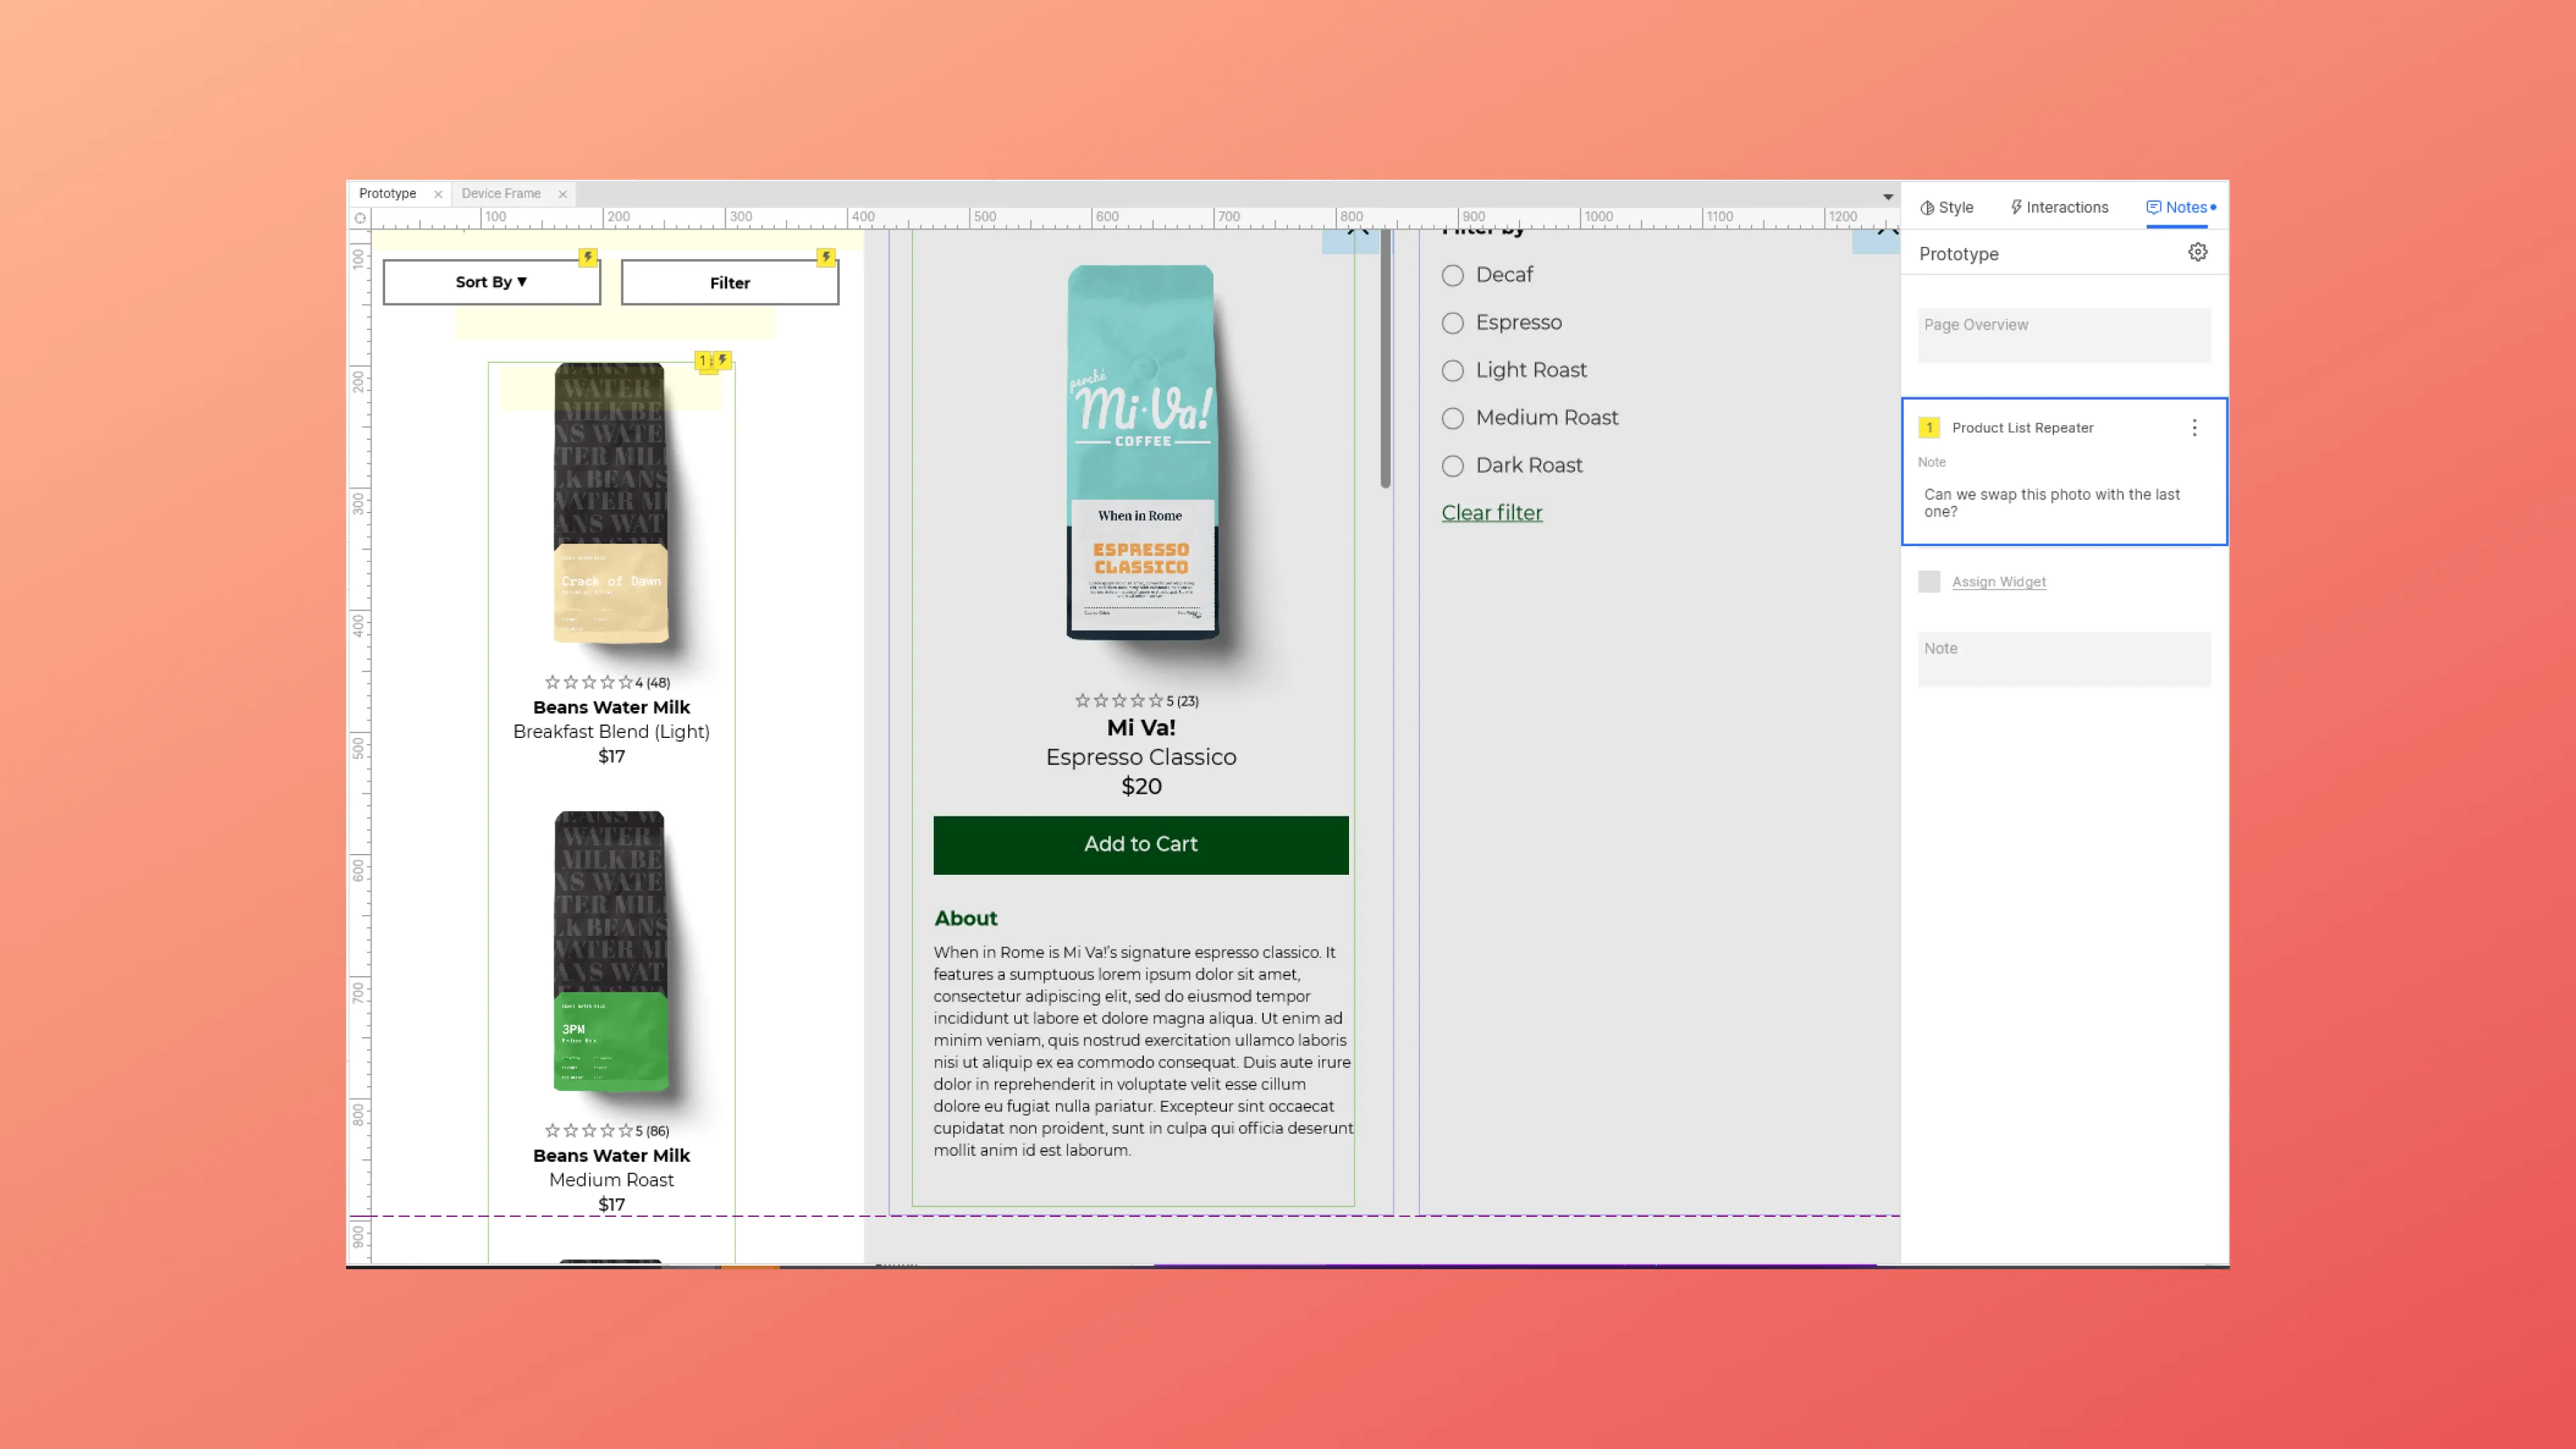Click the Assign Widget link
Screen dimensions: 2576x1449
(x=1998, y=582)
